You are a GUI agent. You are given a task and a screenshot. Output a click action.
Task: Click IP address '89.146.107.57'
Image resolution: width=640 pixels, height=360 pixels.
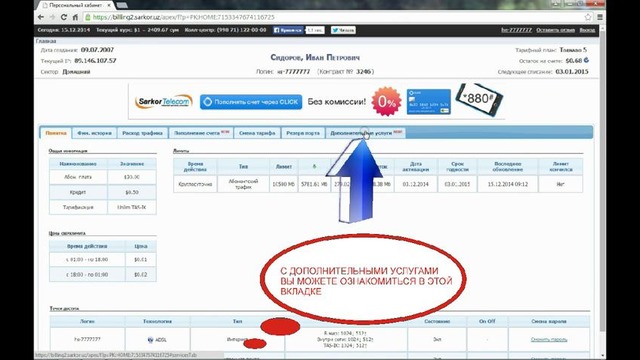click(x=96, y=60)
